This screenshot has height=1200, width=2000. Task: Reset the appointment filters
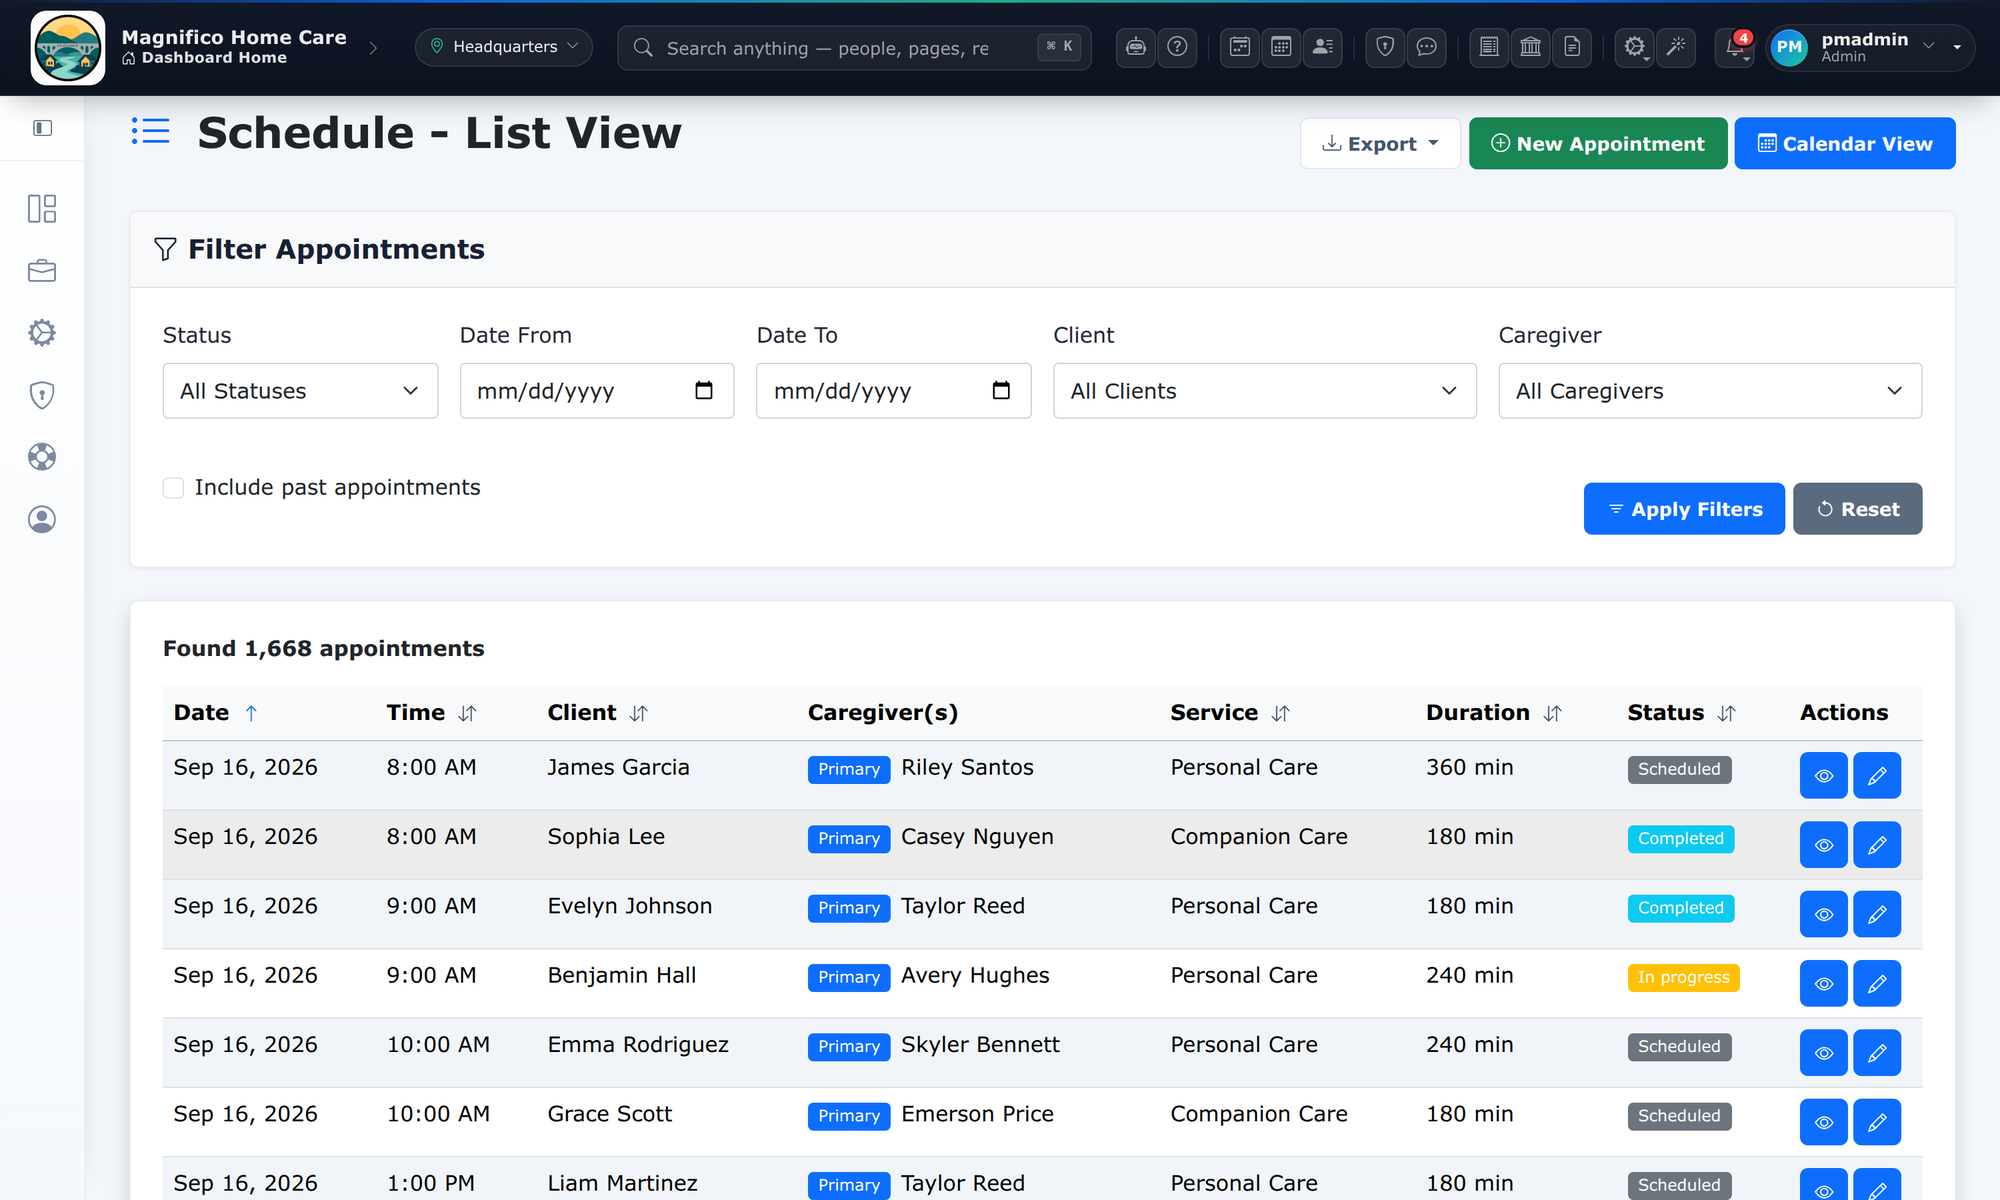tap(1857, 509)
